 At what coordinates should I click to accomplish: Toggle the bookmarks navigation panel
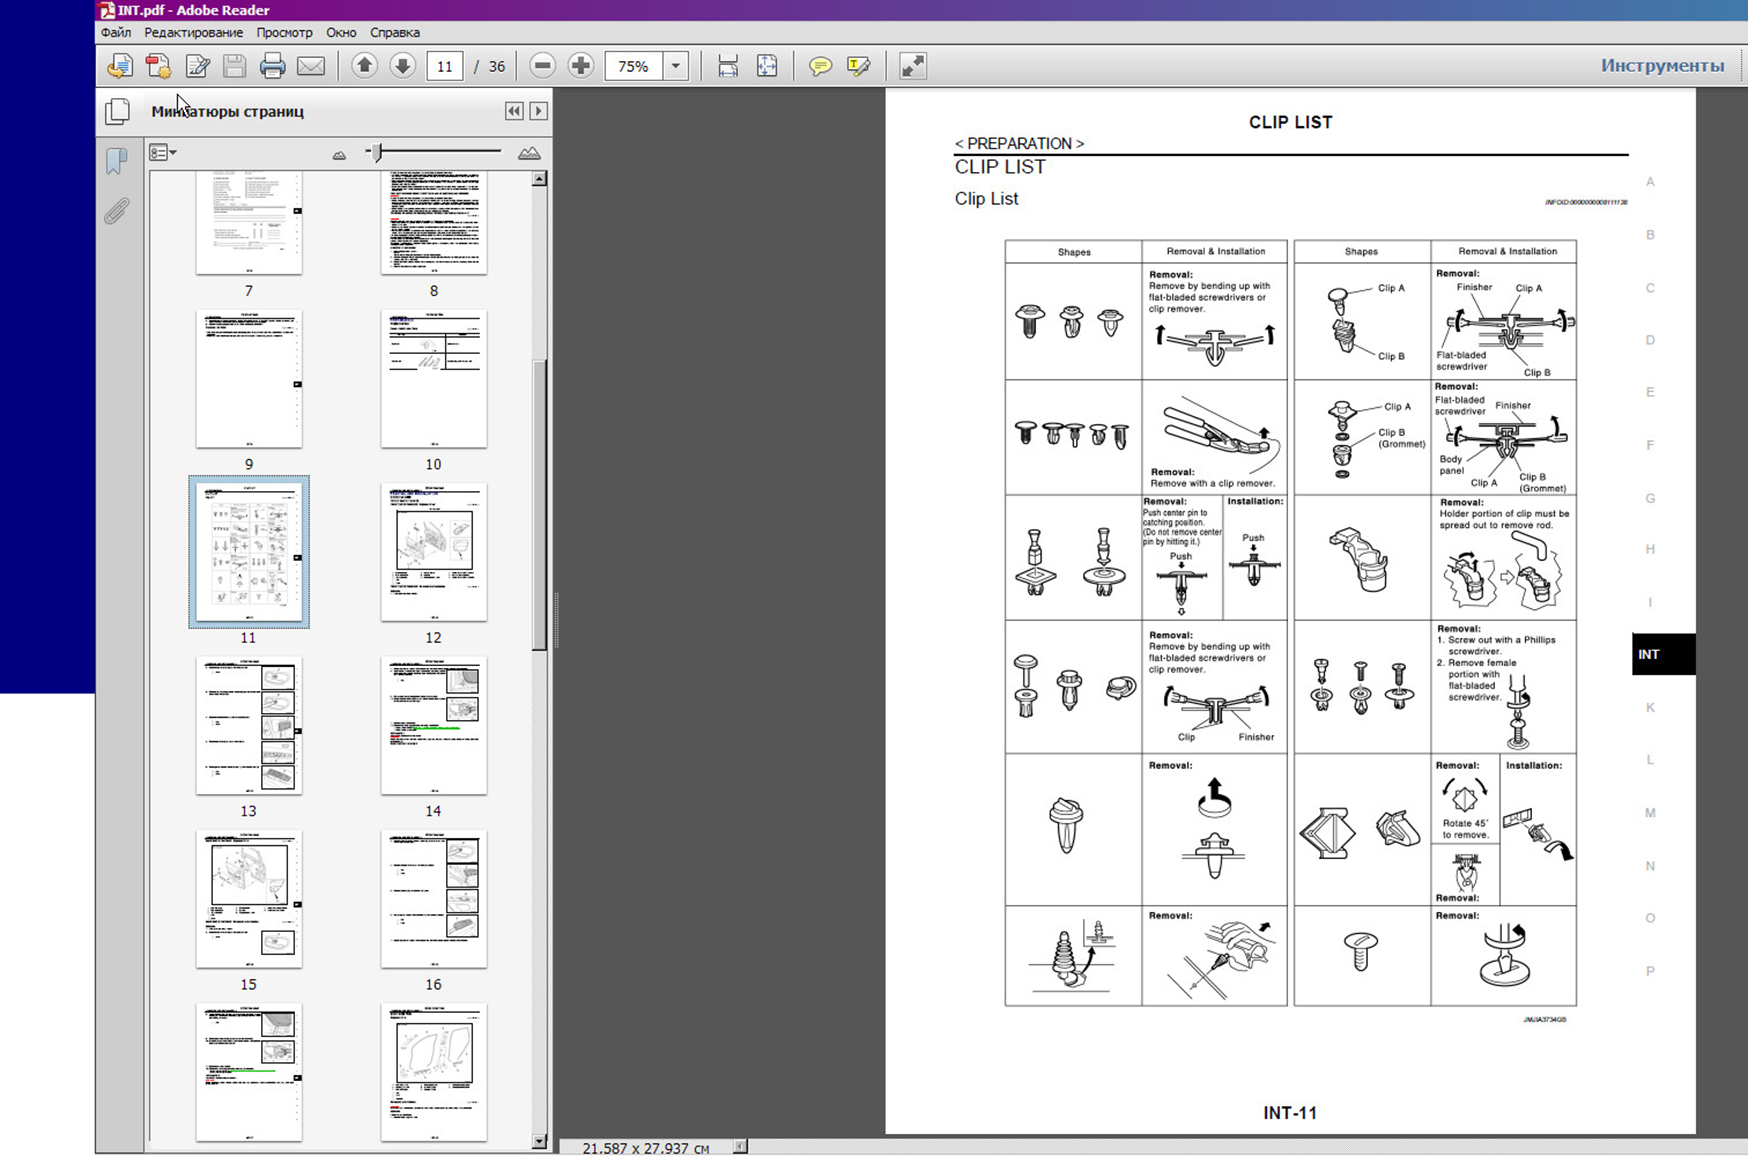pos(117,161)
